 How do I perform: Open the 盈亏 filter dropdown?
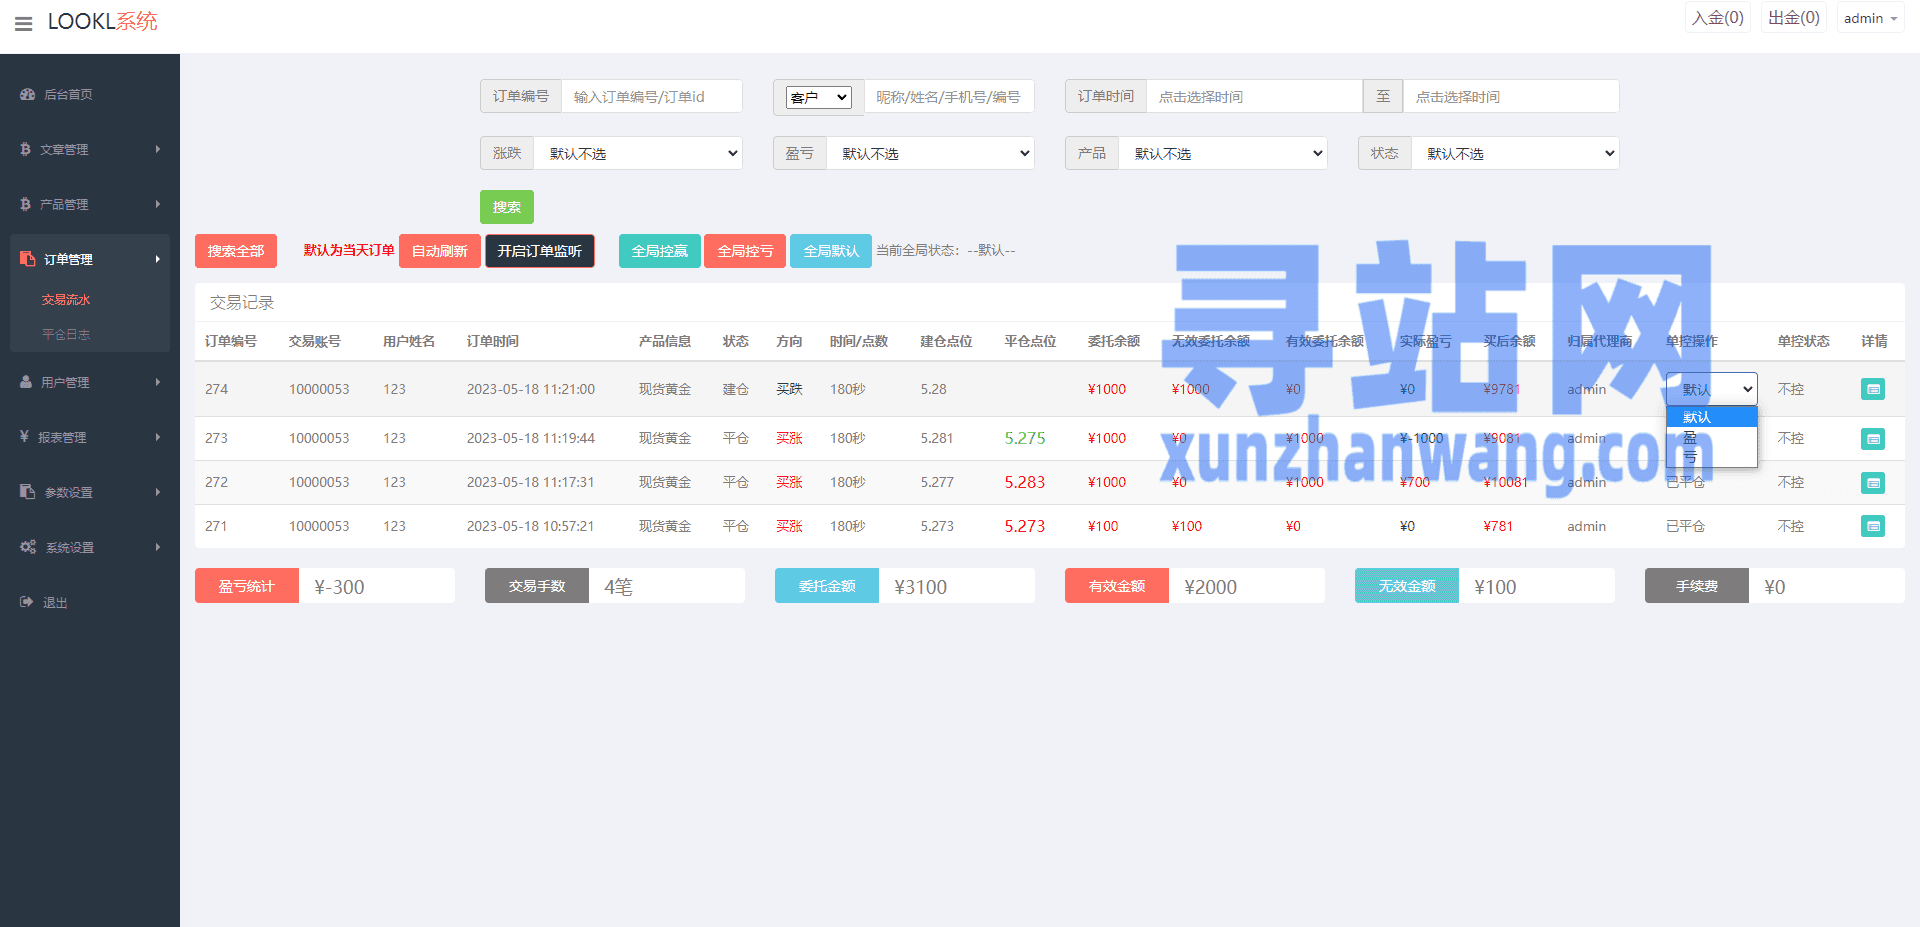(931, 153)
